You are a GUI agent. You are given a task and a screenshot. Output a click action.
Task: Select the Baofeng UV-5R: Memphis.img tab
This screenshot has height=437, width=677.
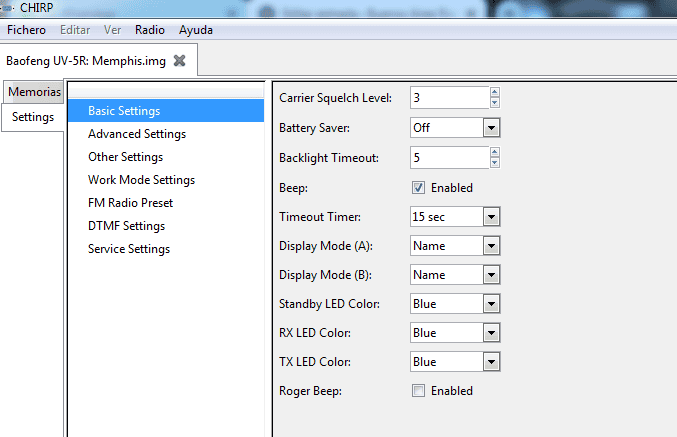[x=85, y=61]
